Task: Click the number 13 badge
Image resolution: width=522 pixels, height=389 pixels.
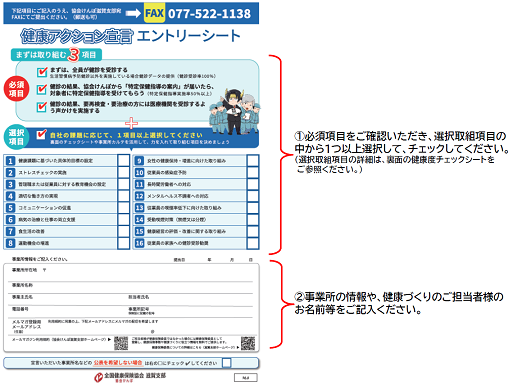Action: (x=139, y=208)
